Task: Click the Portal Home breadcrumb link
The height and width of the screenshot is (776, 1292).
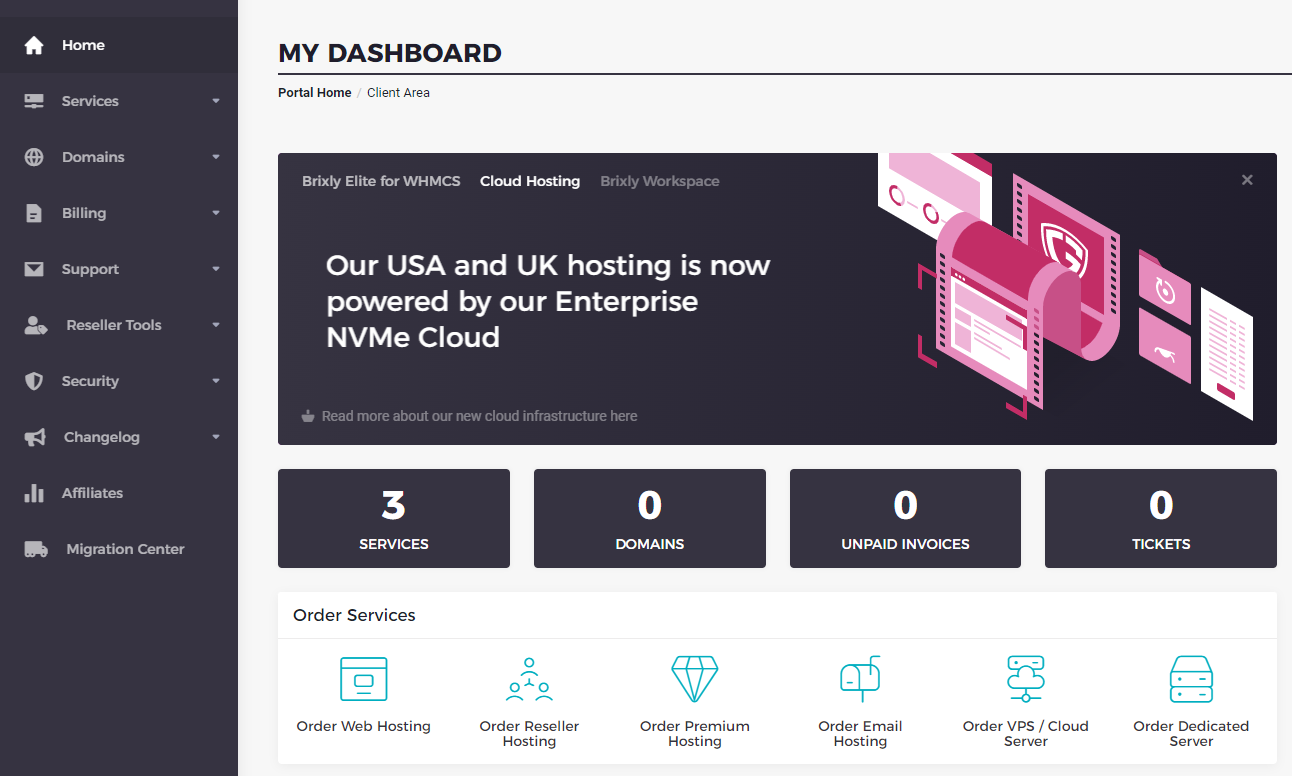Action: [x=315, y=93]
